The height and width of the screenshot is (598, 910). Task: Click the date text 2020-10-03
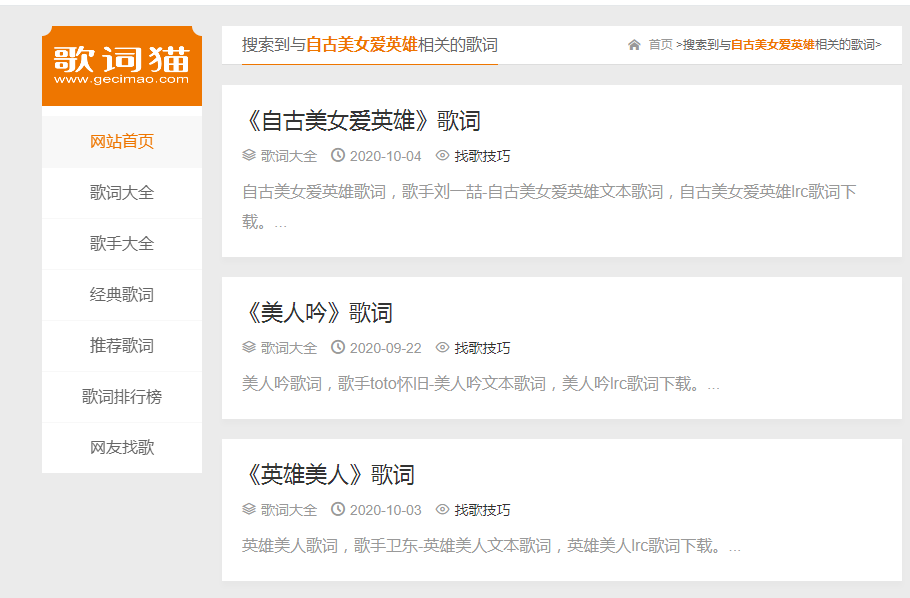click(385, 510)
